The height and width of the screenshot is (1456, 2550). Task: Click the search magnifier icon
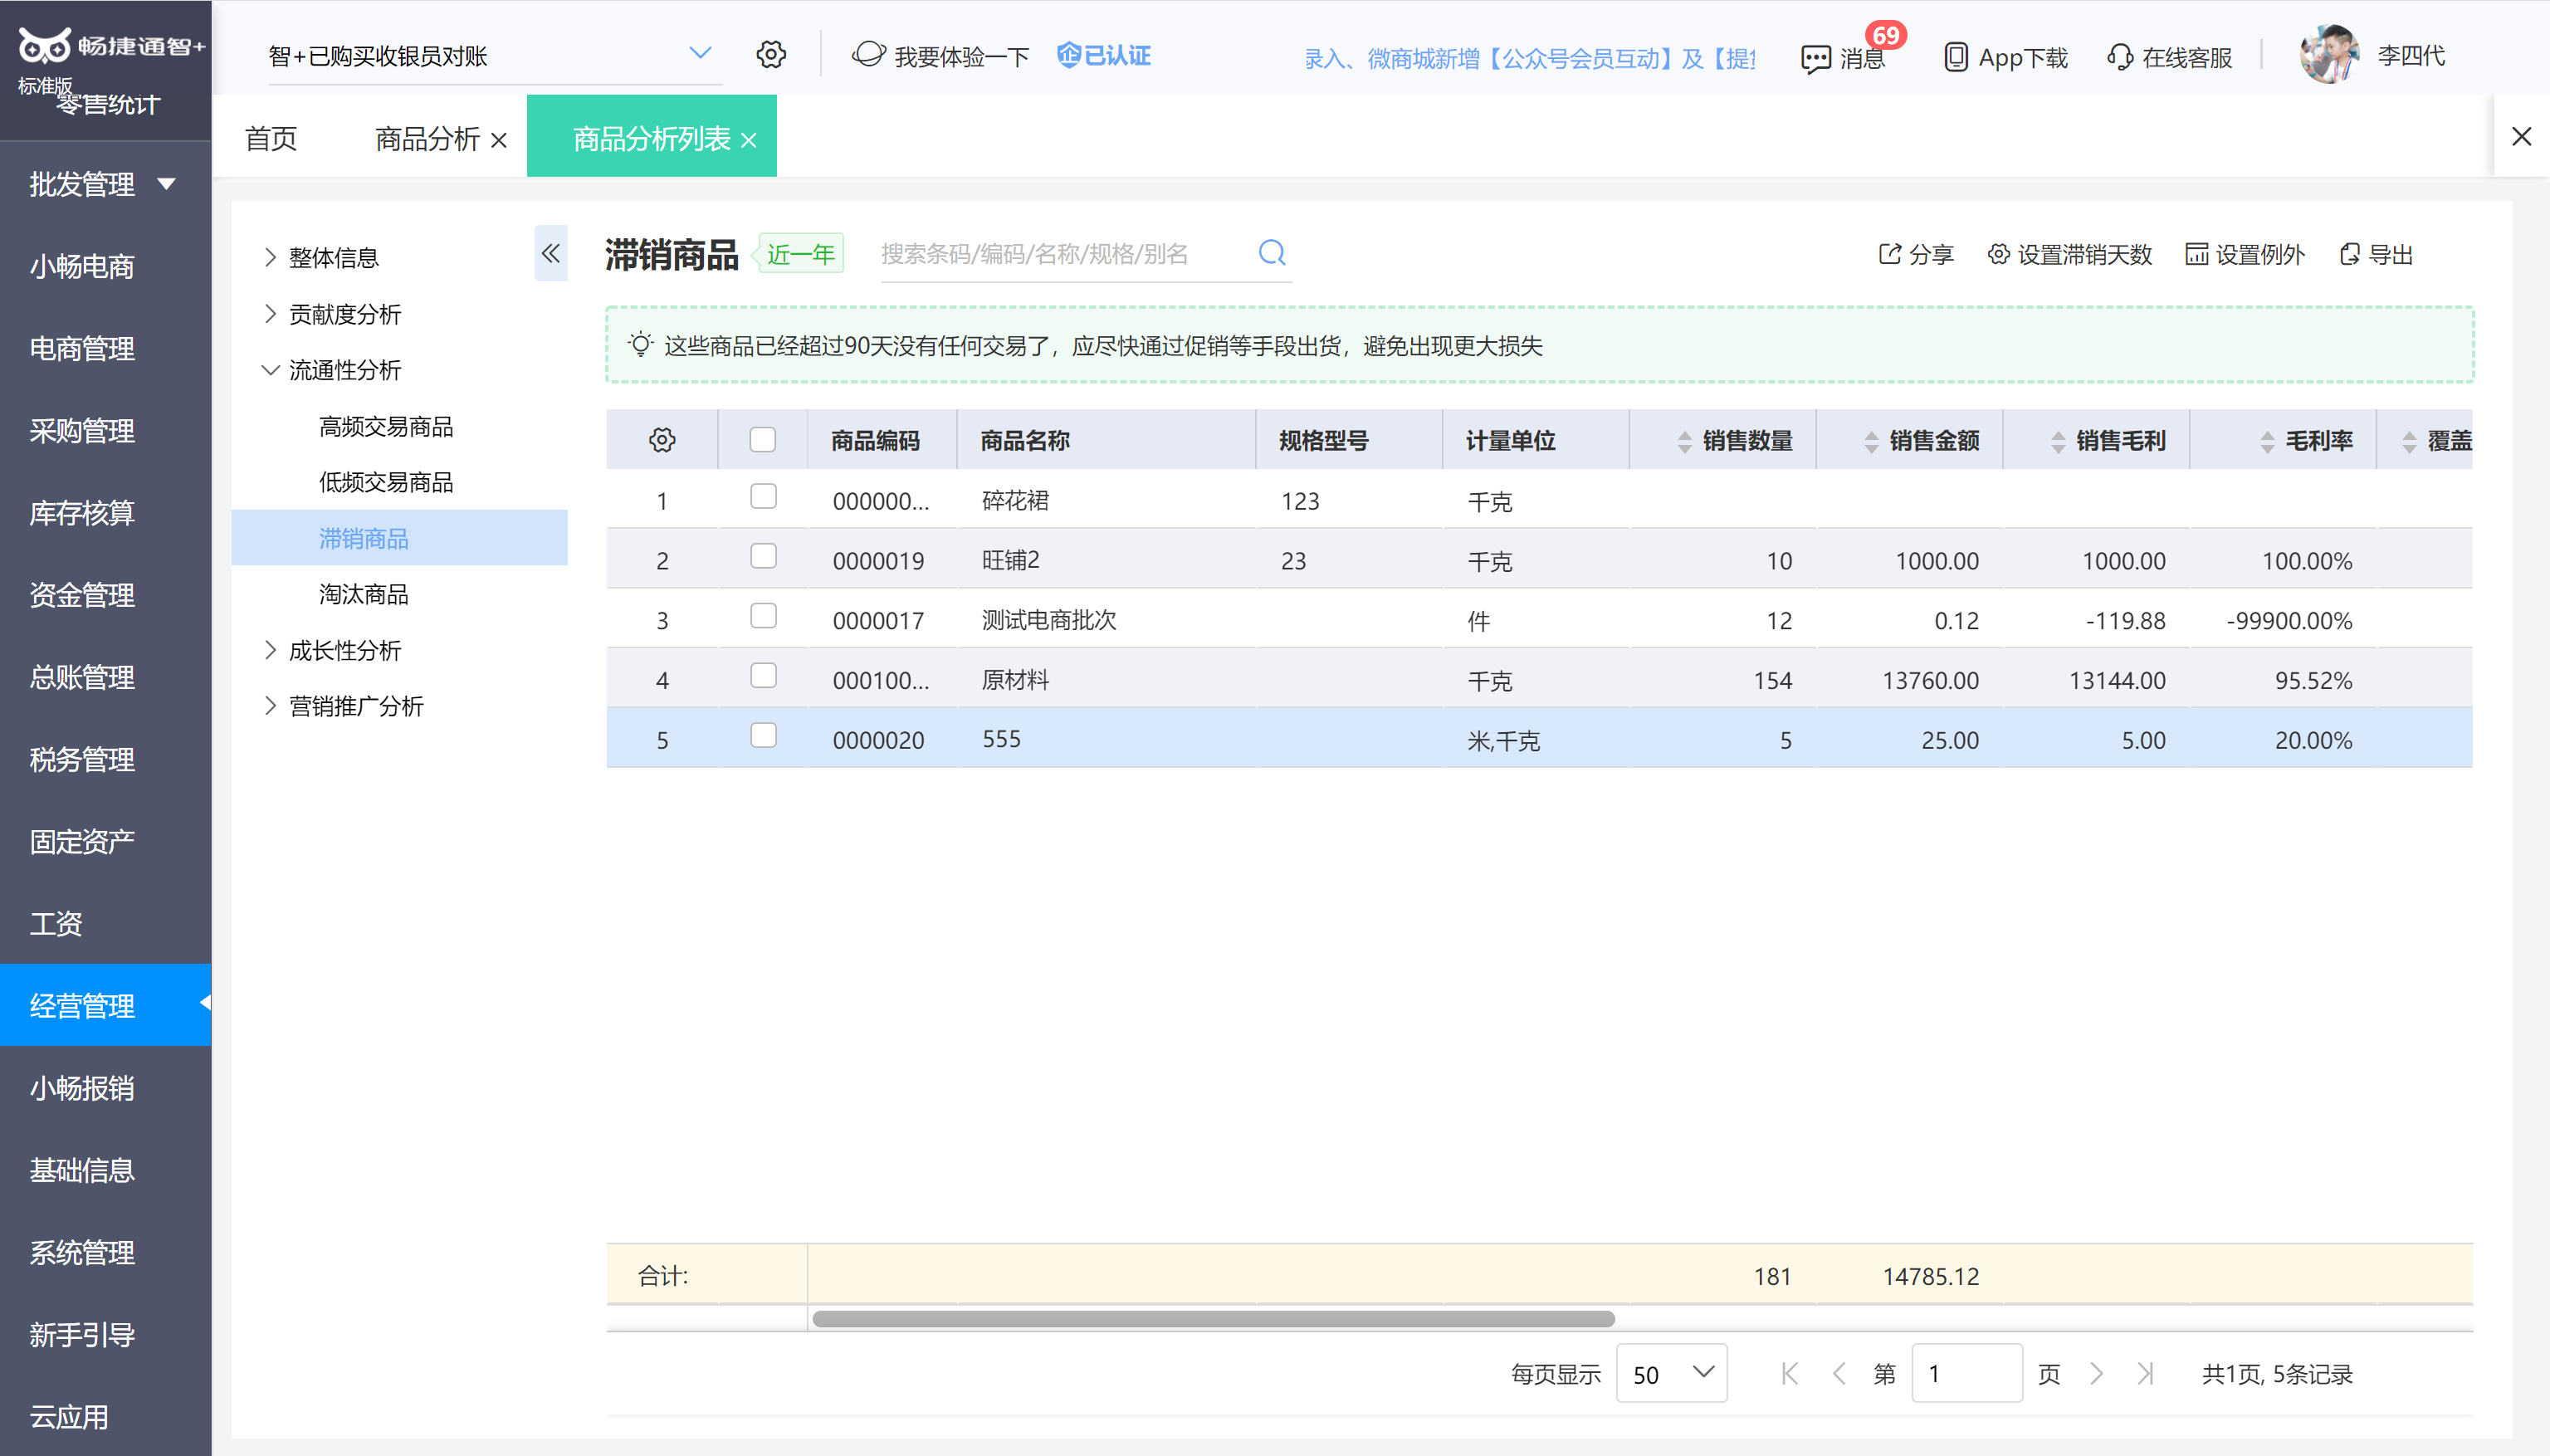pyautogui.click(x=1271, y=253)
